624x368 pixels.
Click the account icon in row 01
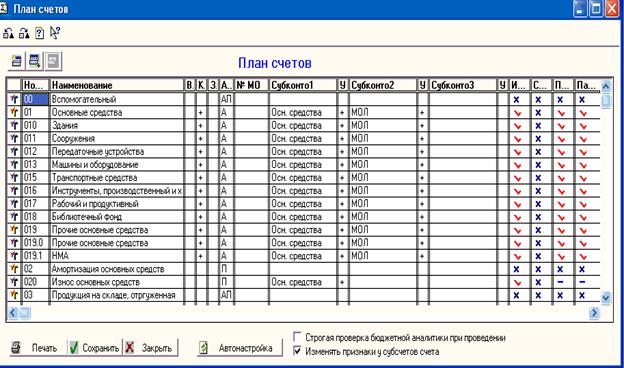[x=14, y=113]
